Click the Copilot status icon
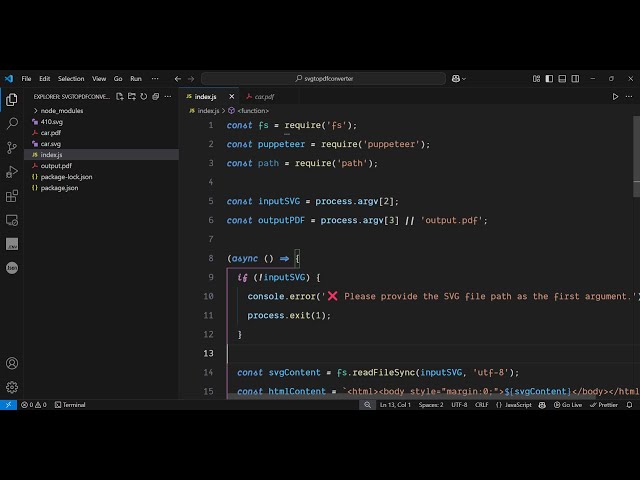 [x=542, y=405]
